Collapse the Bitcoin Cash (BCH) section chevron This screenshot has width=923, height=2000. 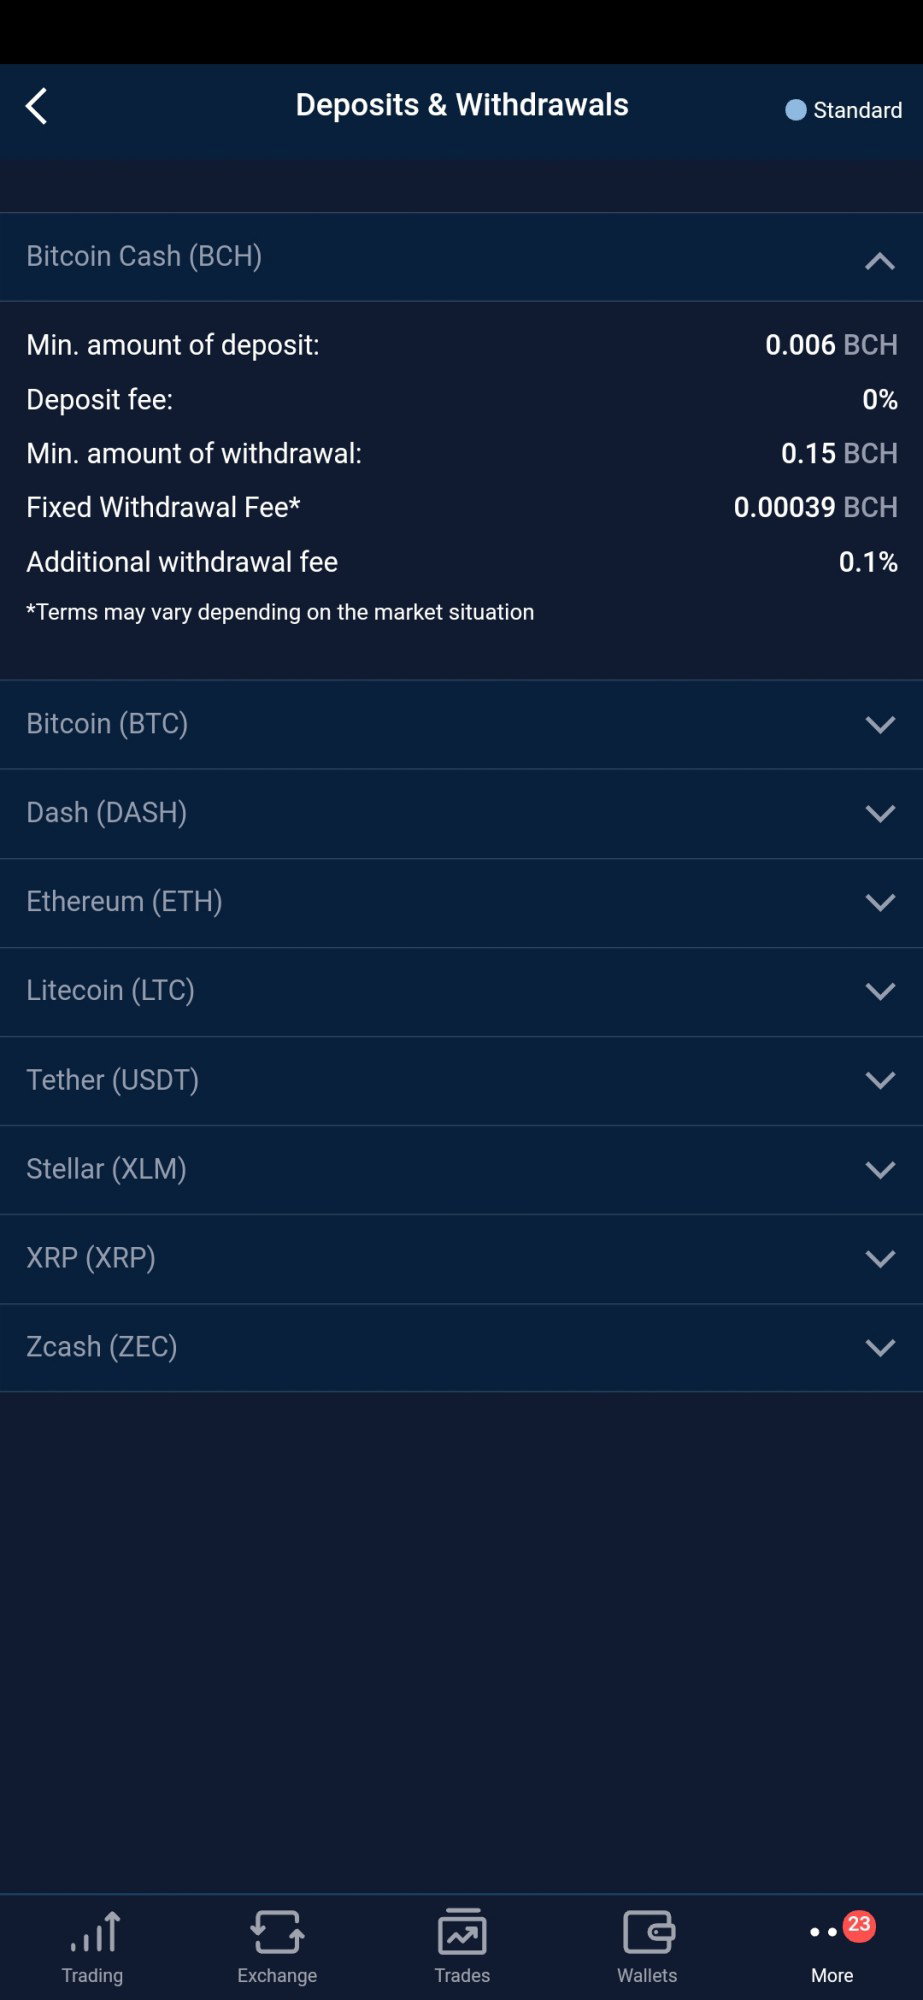880,261
